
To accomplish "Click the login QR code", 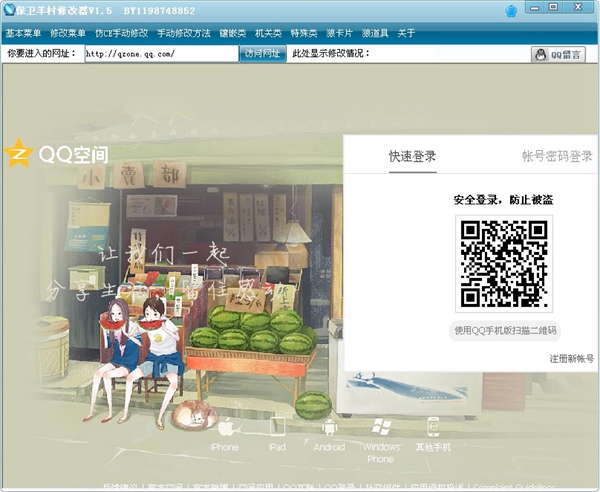I will coord(504,264).
